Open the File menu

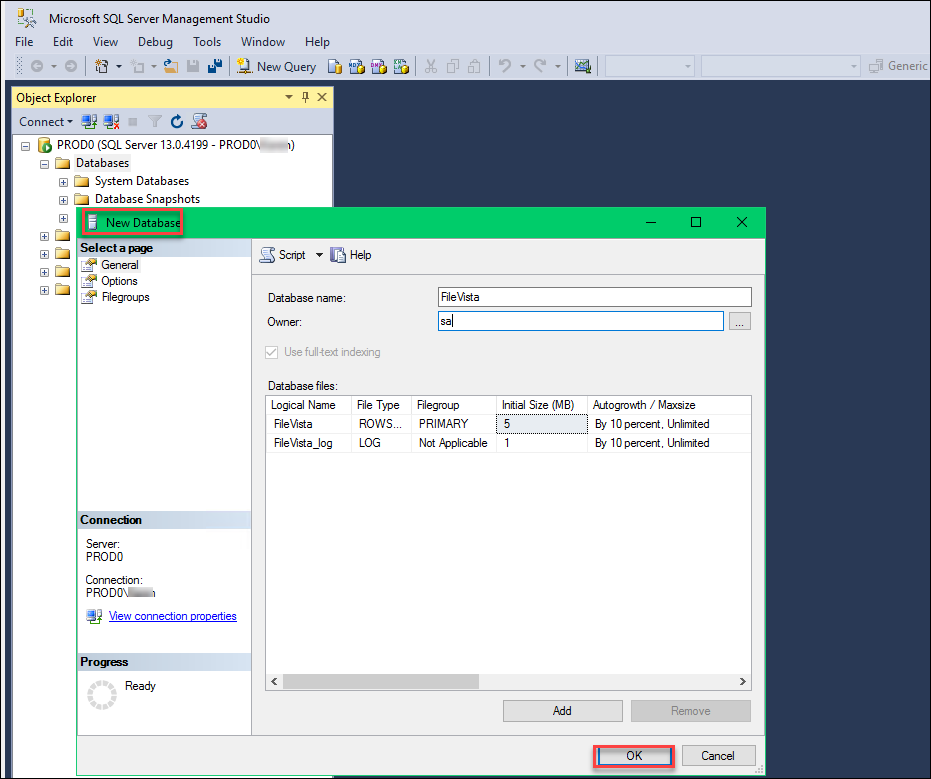(24, 42)
